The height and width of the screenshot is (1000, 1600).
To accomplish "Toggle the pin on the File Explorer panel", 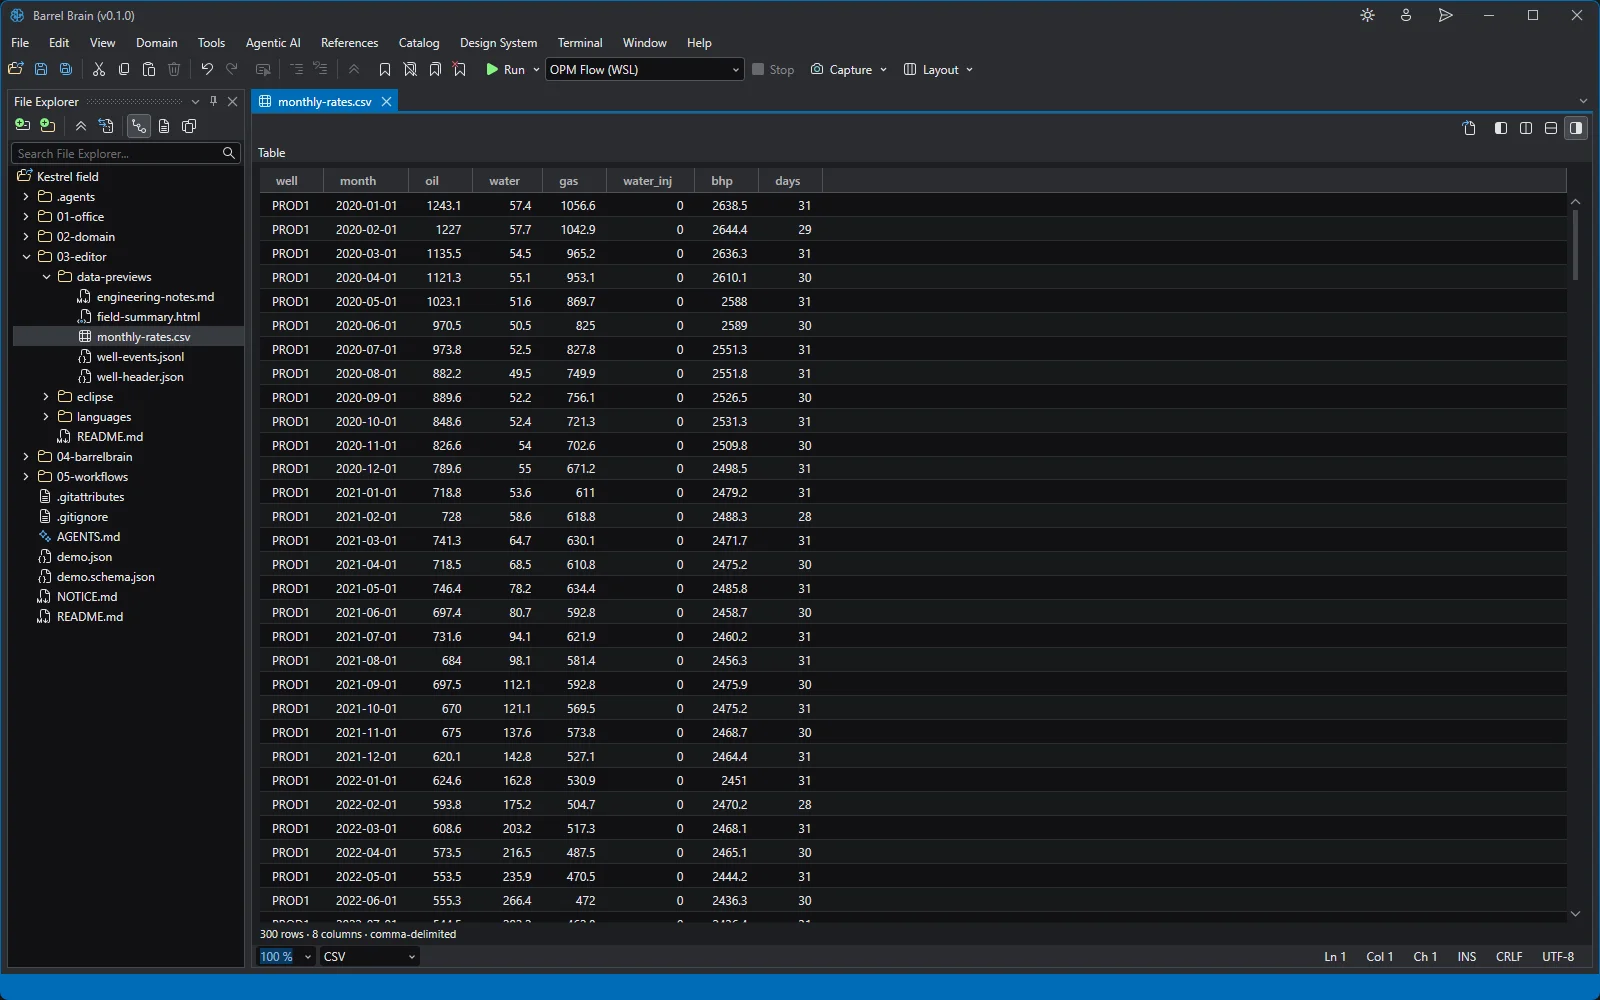I will 213,101.
